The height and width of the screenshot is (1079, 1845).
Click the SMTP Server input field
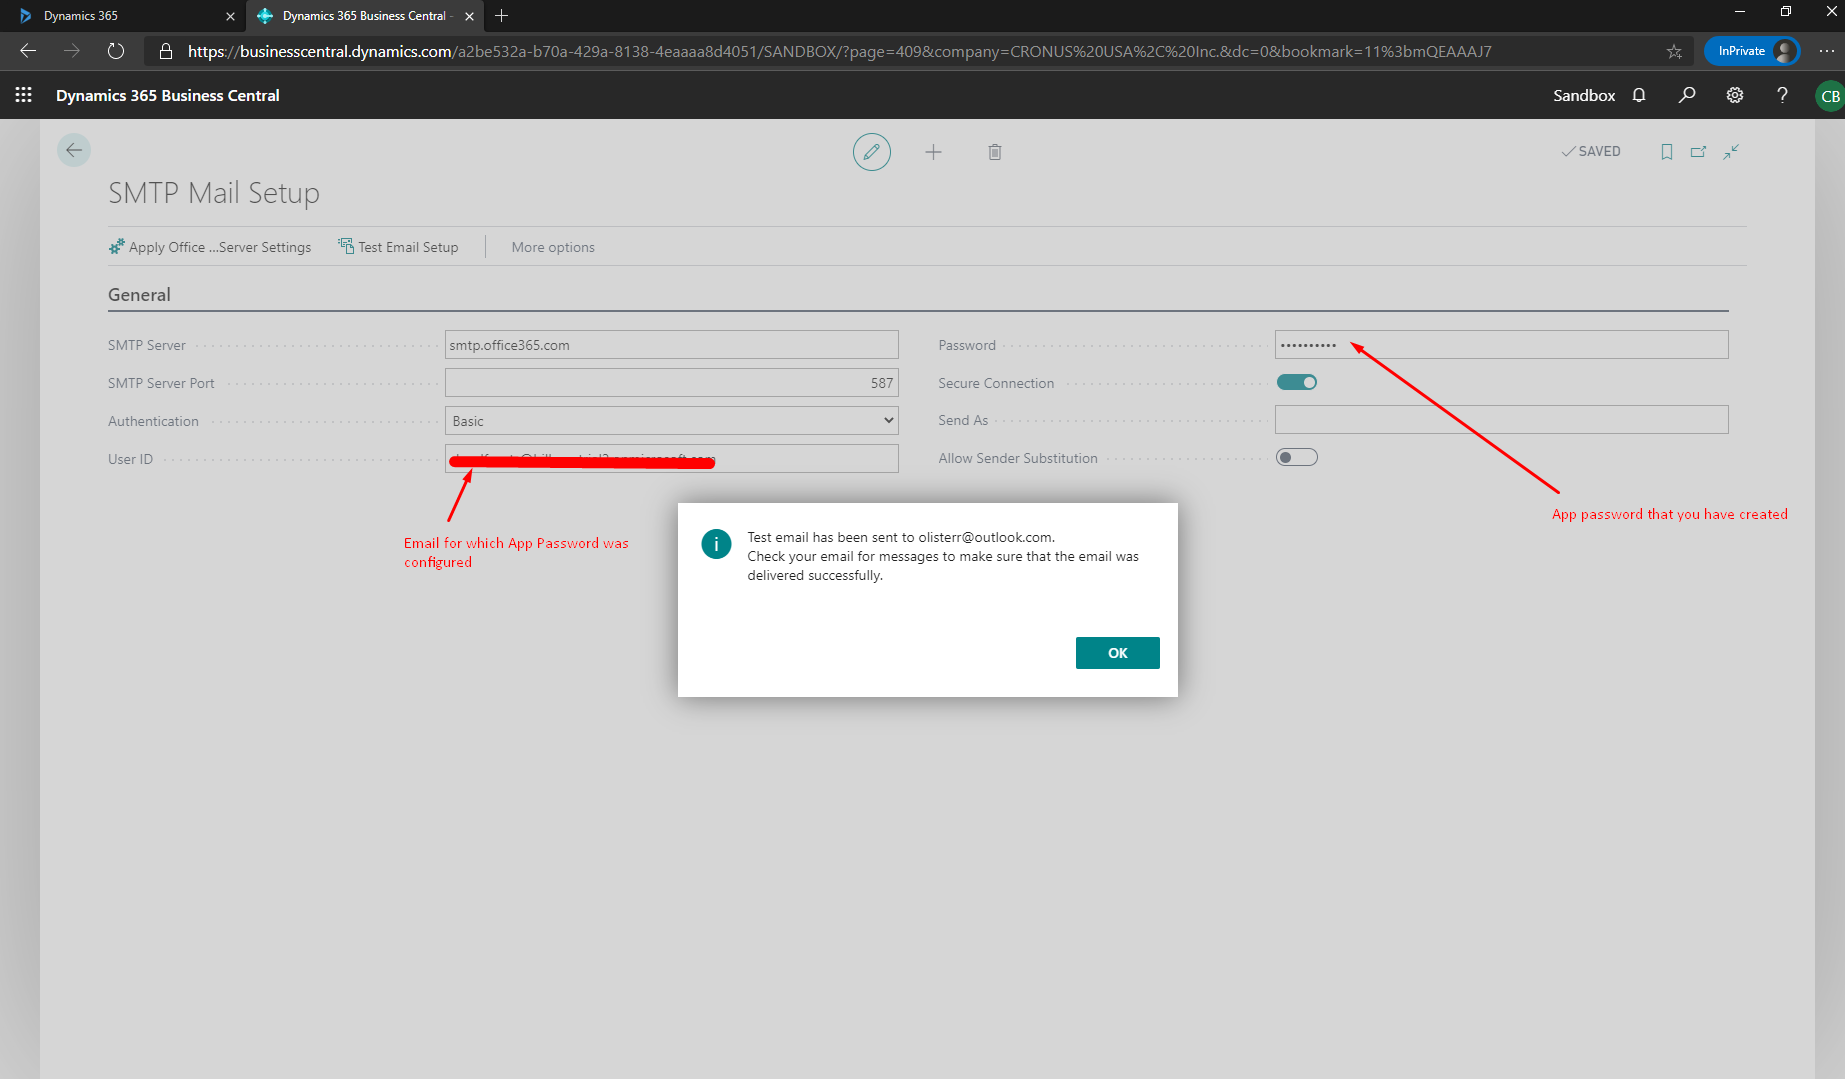pos(671,345)
